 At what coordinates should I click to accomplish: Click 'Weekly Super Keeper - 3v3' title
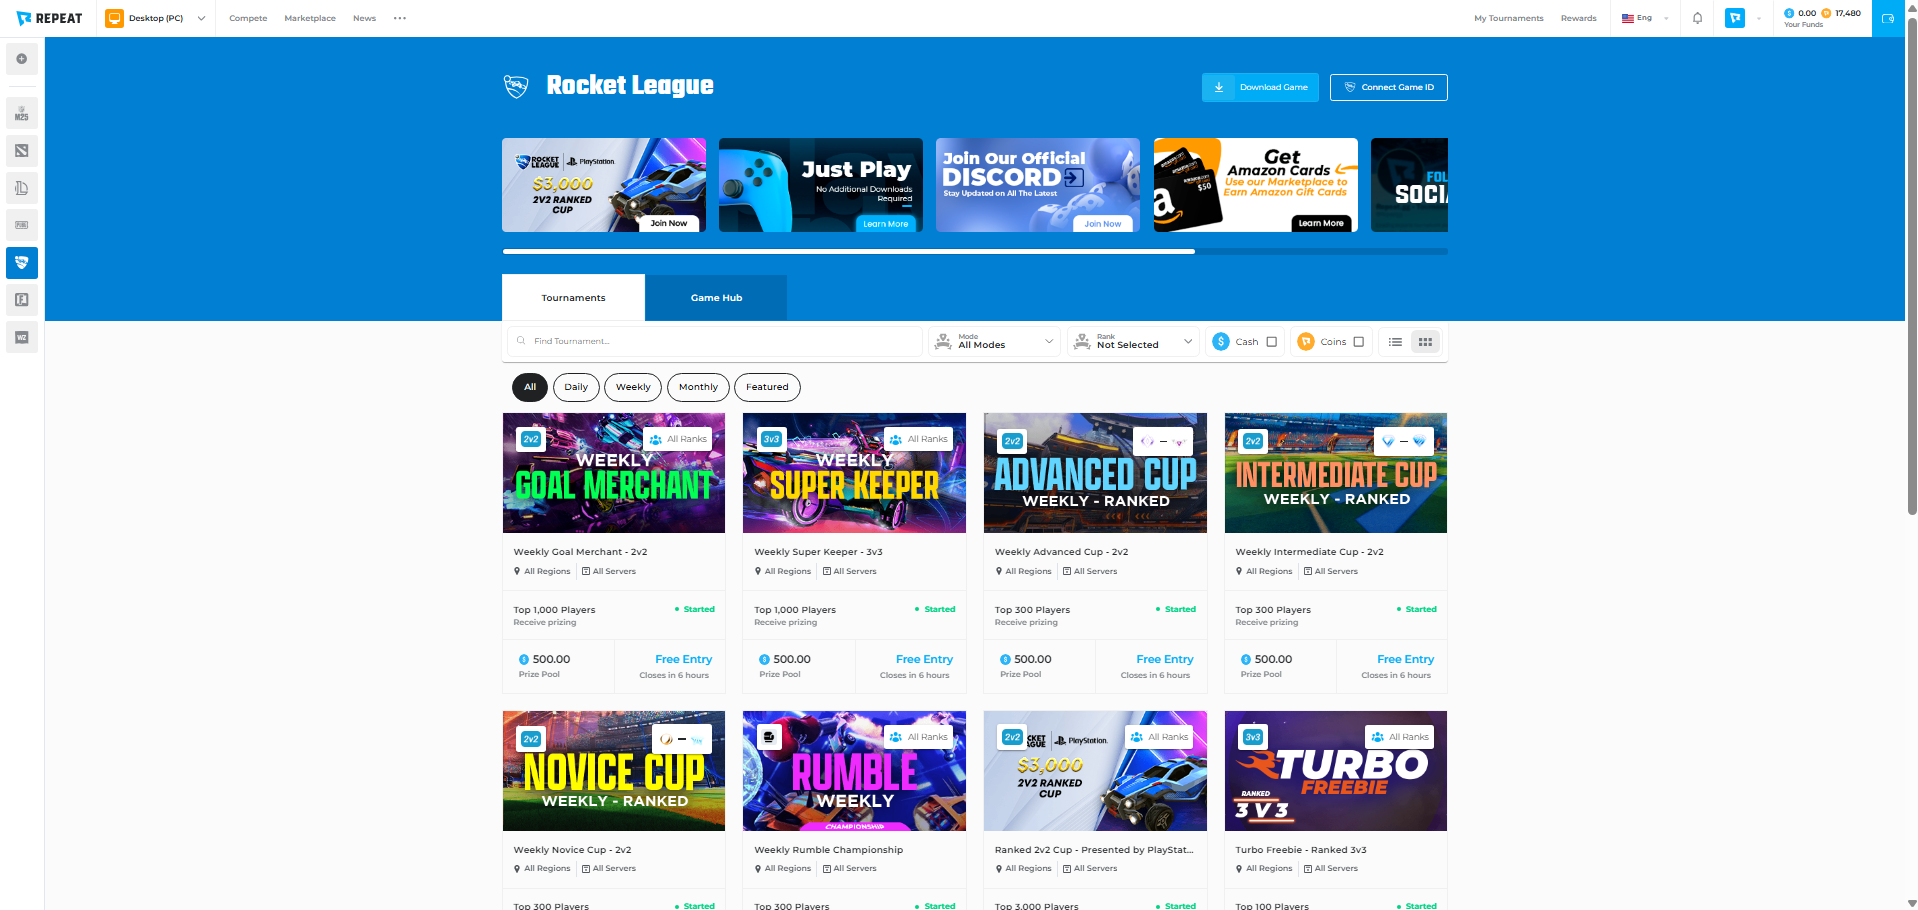[x=818, y=552]
